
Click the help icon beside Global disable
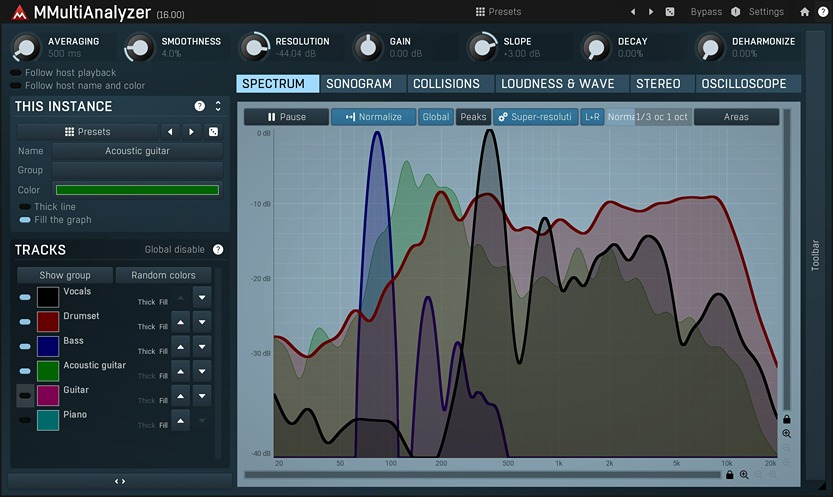click(x=218, y=250)
